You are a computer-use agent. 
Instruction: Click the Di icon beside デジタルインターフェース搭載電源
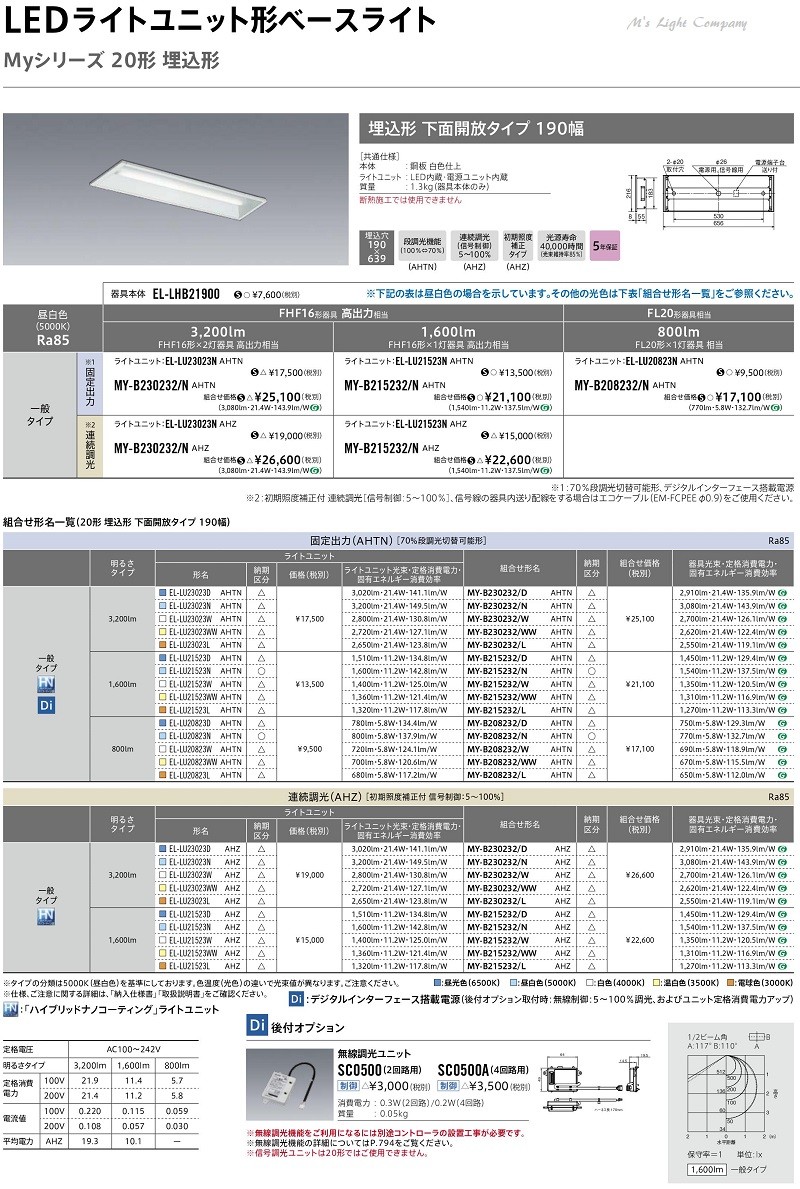296,999
